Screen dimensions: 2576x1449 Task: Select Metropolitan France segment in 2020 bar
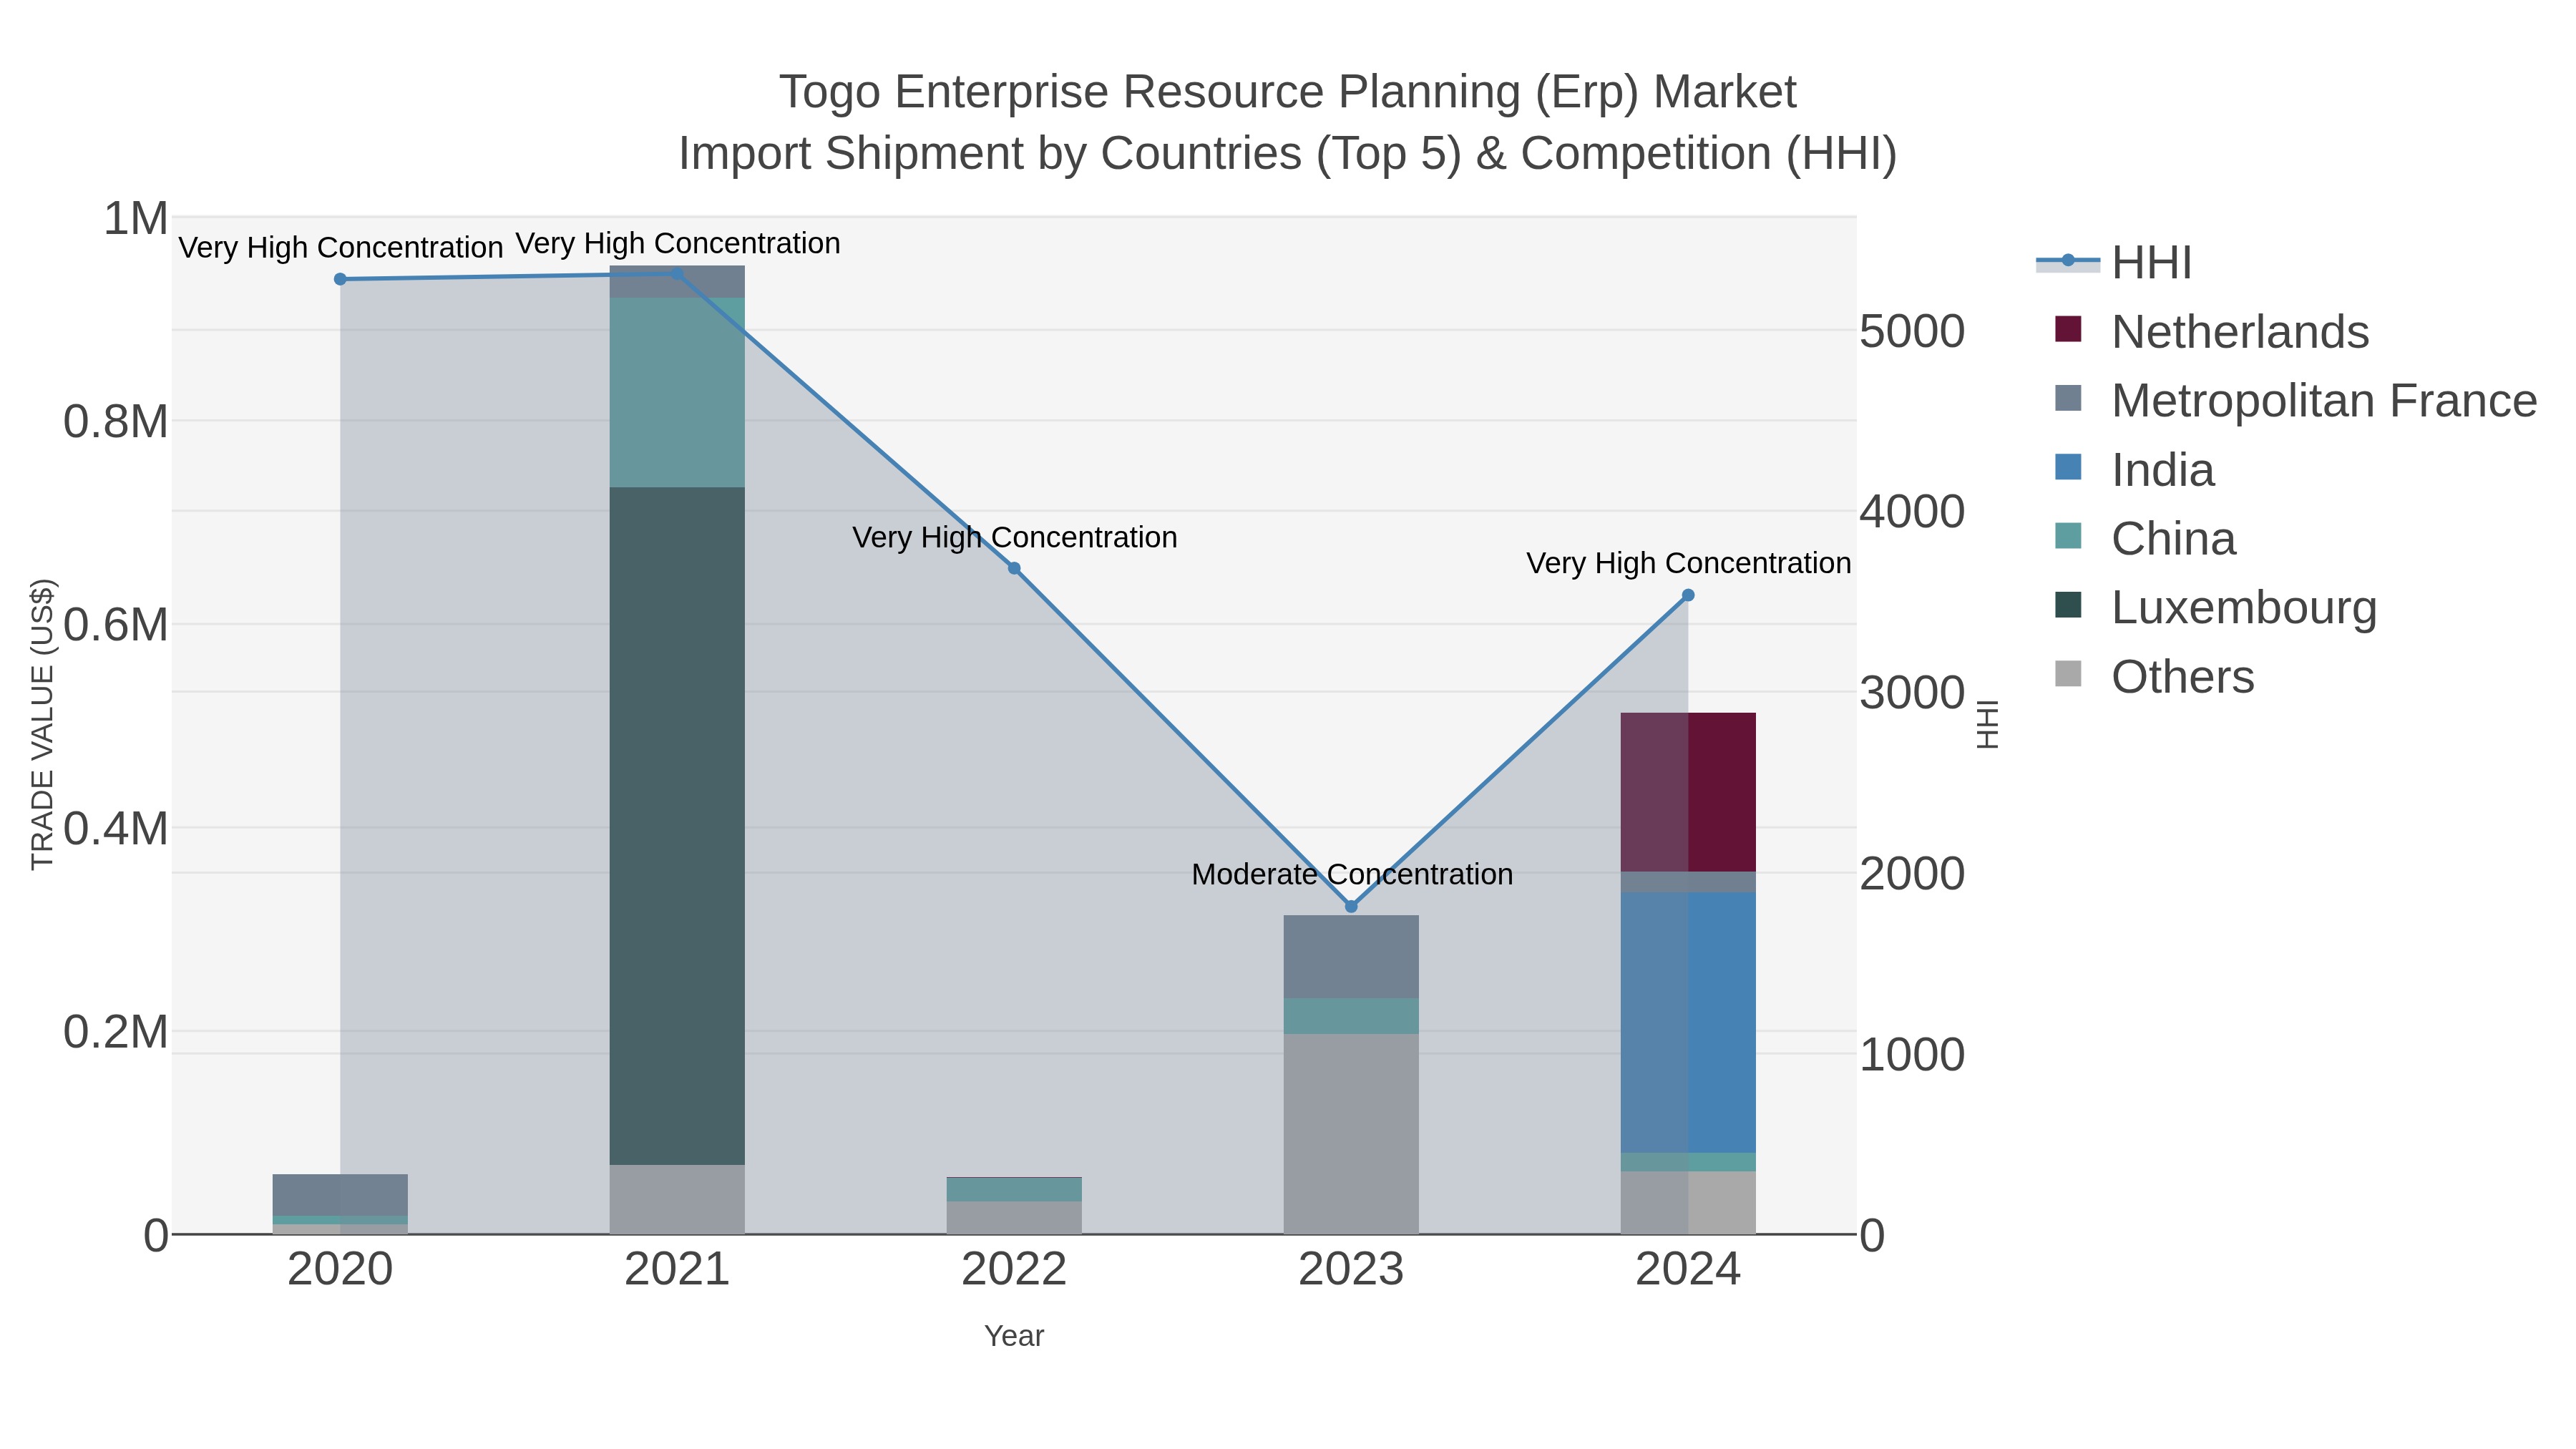click(x=340, y=1195)
